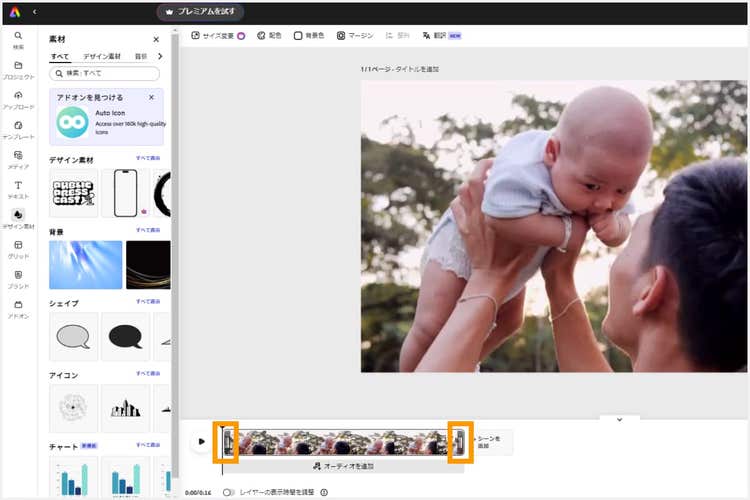Insert the circular floral icon

point(74,408)
